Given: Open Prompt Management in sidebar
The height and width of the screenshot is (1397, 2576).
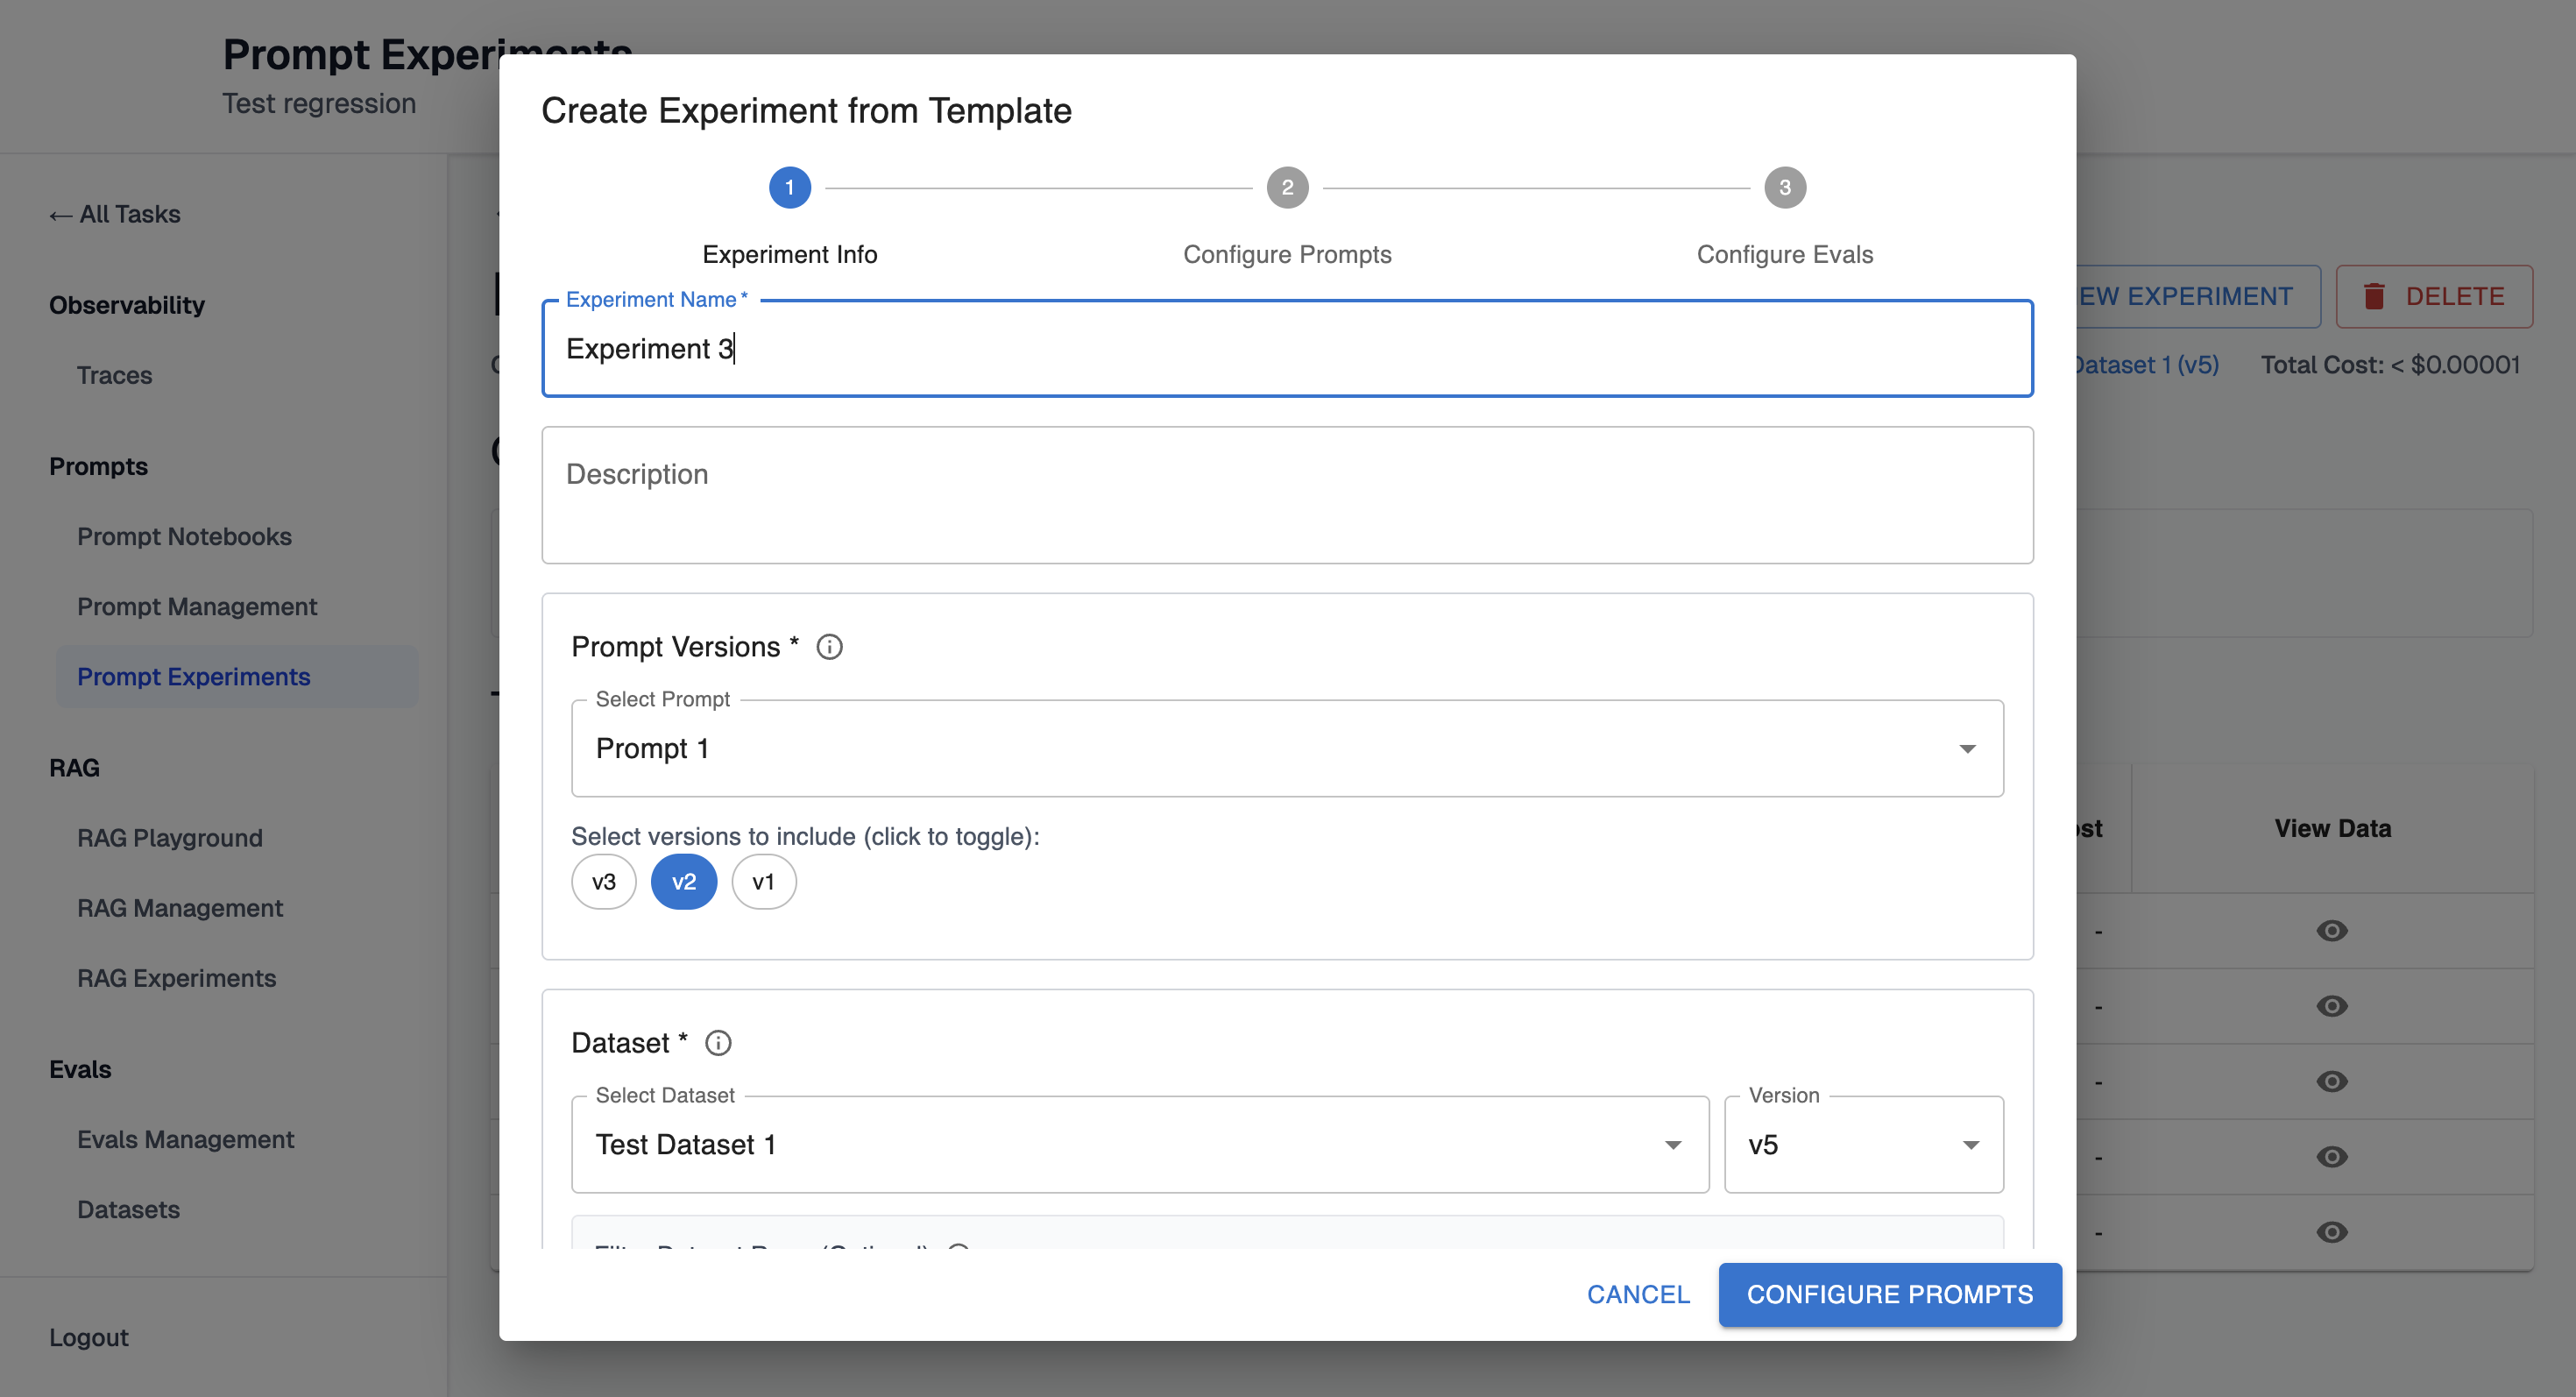Looking at the screenshot, I should (x=197, y=607).
